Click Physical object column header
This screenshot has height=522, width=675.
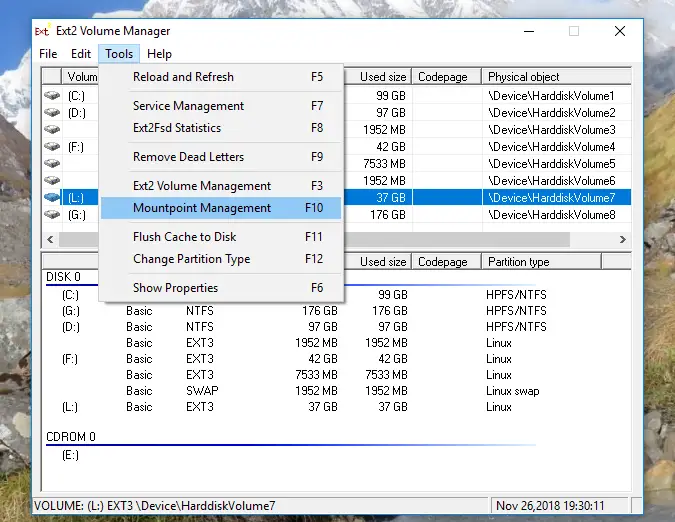pyautogui.click(x=556, y=77)
